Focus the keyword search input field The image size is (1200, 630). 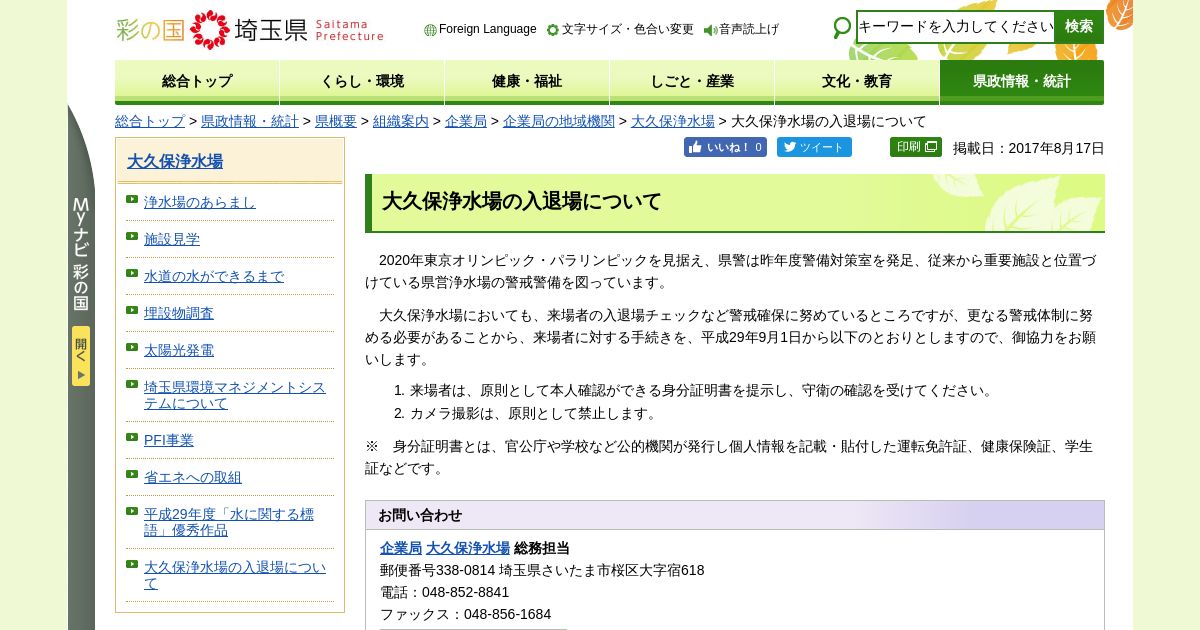955,27
